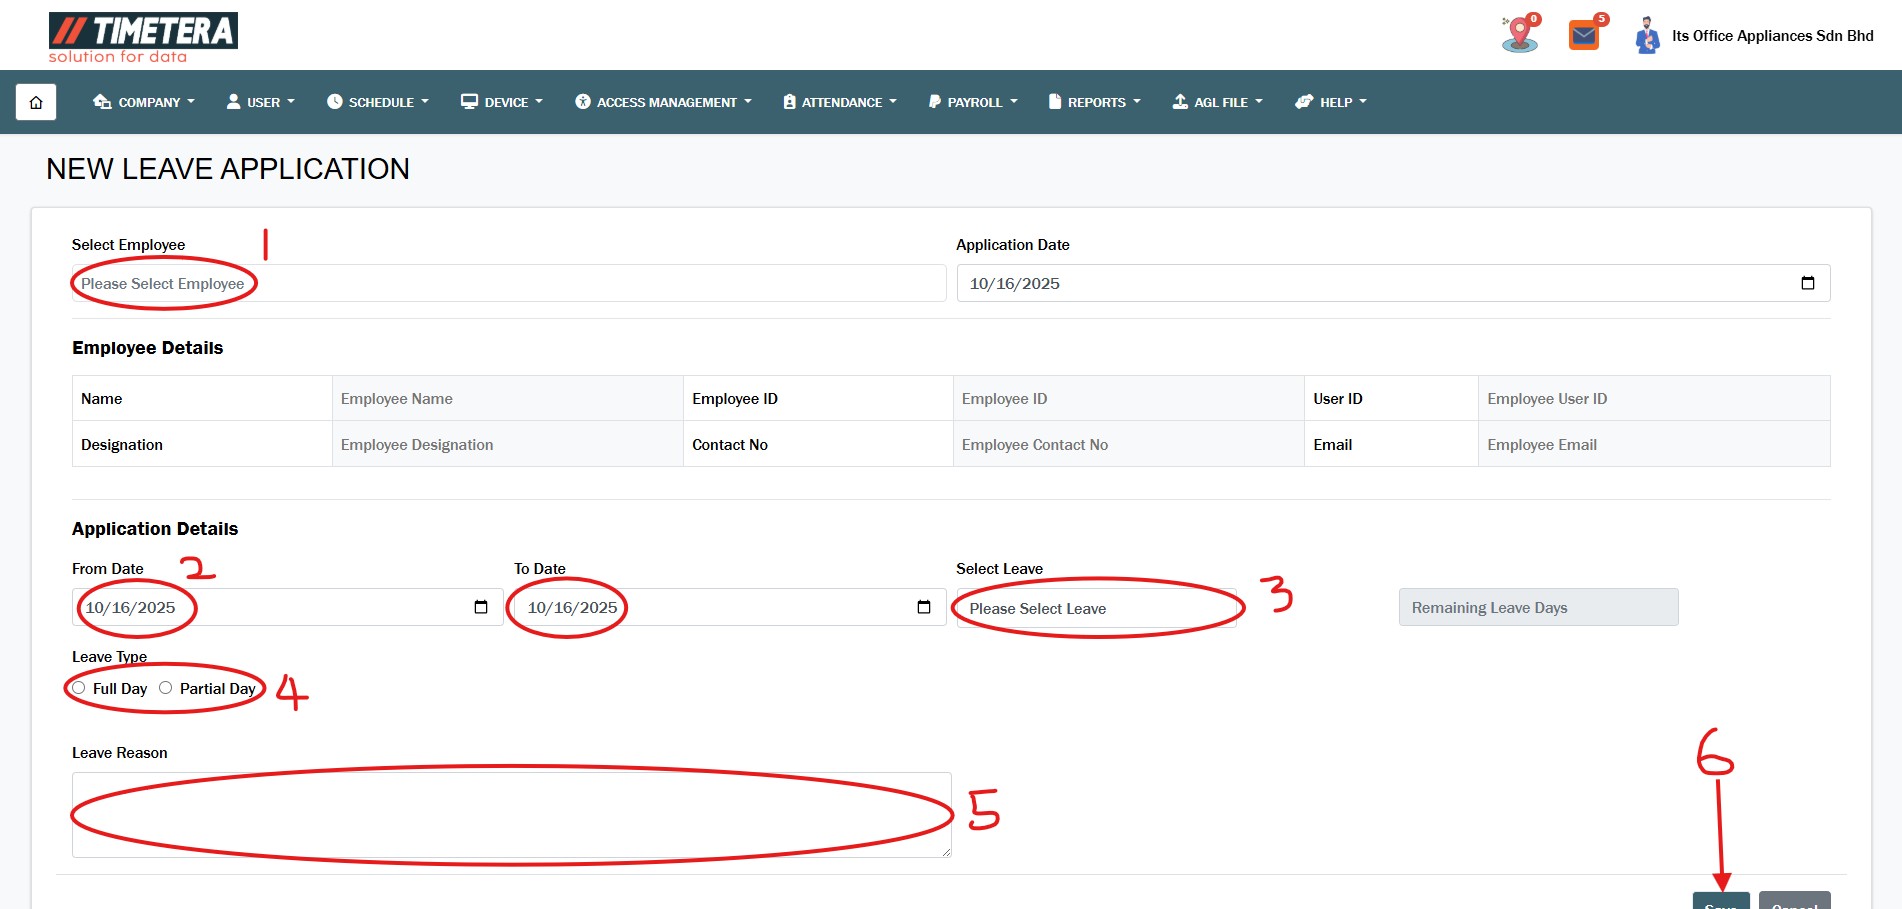The image size is (1902, 909).
Task: Select the Partial Day radio button
Action: (x=166, y=688)
